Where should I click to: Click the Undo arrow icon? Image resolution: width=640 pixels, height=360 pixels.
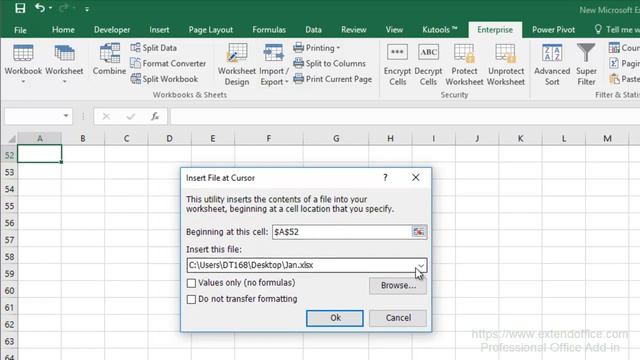pos(40,8)
